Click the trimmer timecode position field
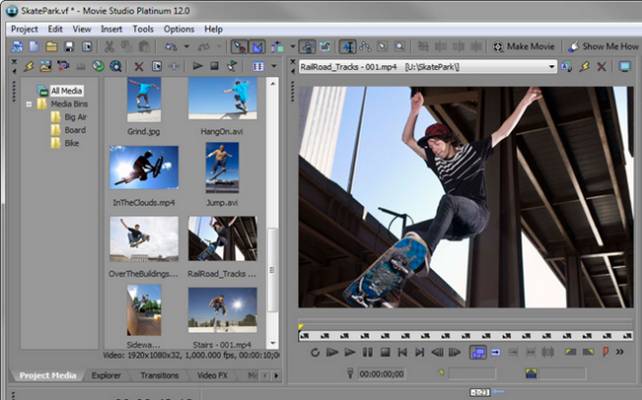642x400 pixels. (381, 374)
